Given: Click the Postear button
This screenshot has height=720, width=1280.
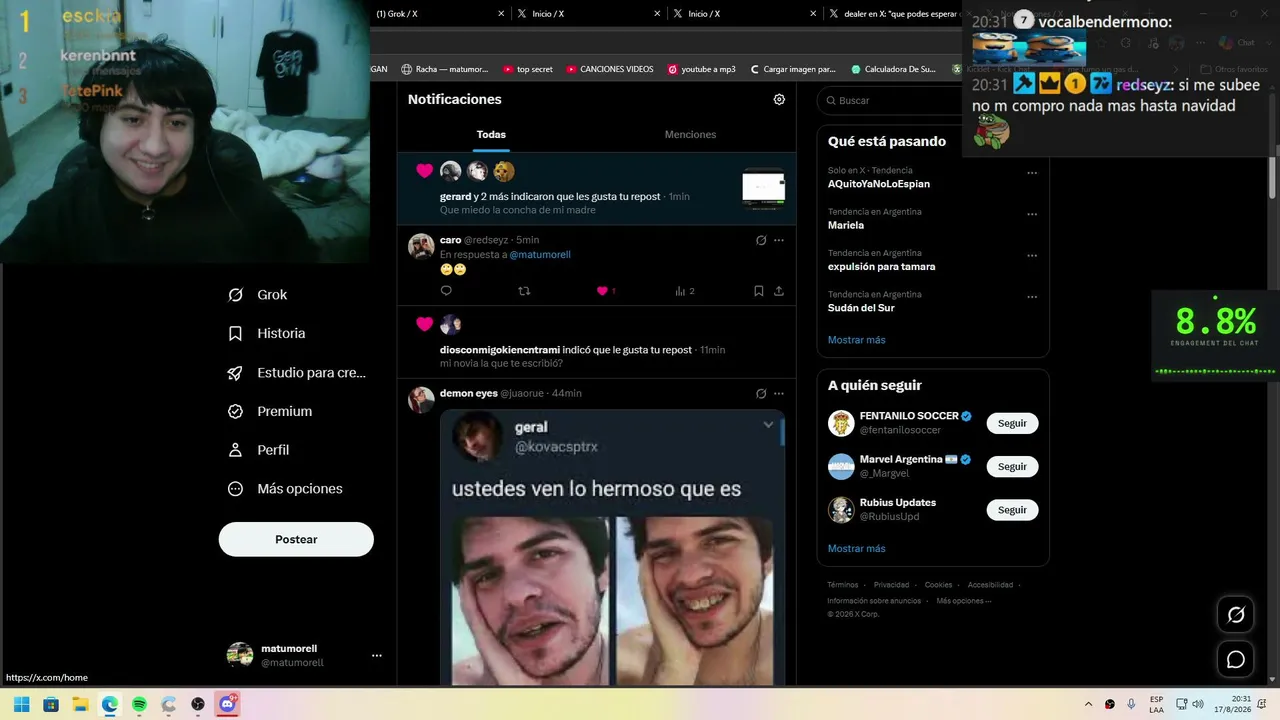Looking at the screenshot, I should point(296,539).
